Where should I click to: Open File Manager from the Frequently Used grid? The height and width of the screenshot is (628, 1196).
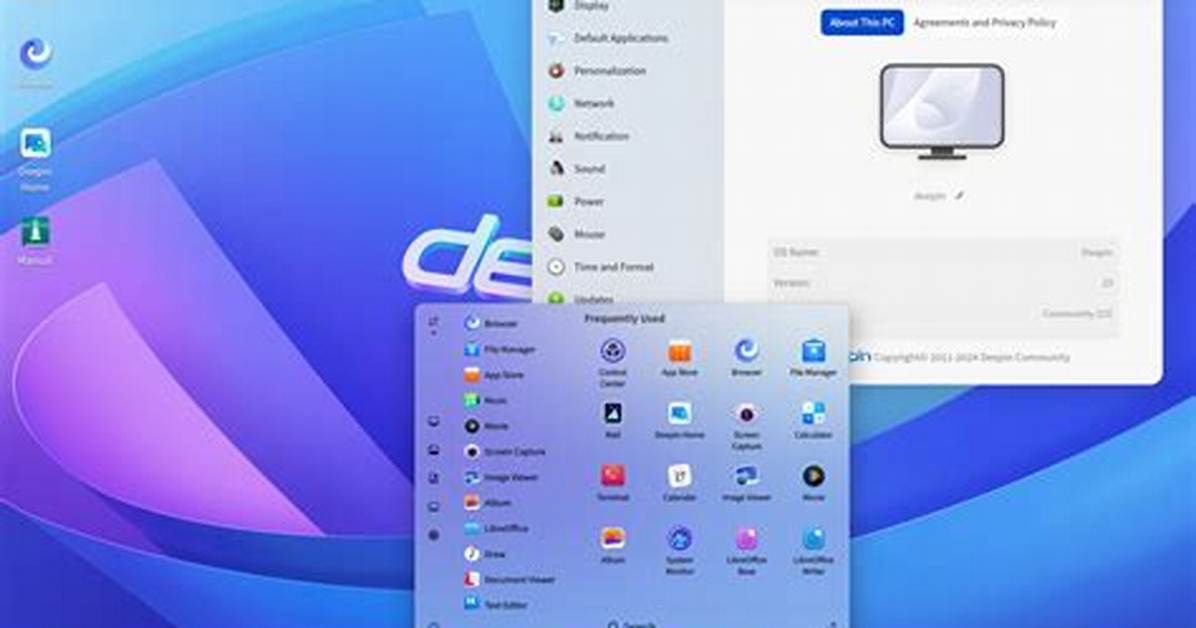[x=813, y=352]
